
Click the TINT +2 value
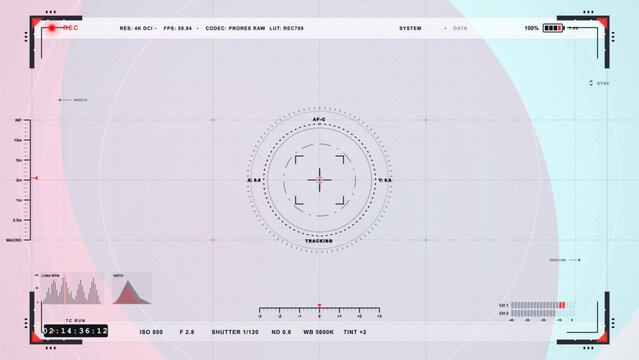(355, 332)
